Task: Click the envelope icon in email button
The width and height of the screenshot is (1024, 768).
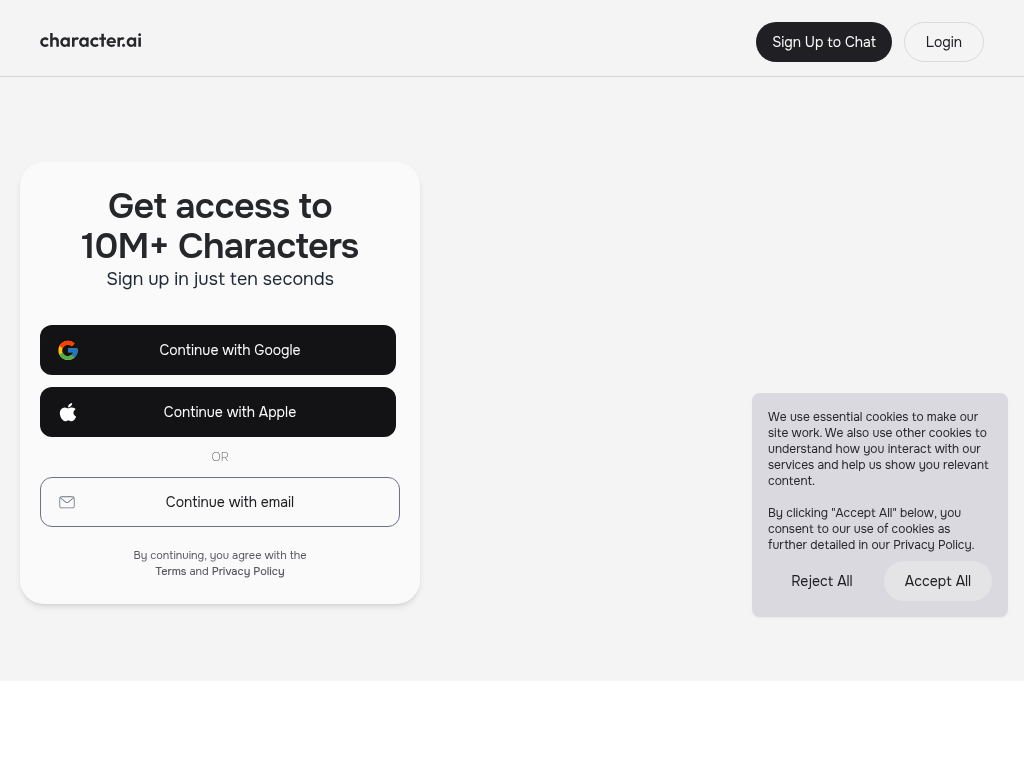Action: point(67,502)
